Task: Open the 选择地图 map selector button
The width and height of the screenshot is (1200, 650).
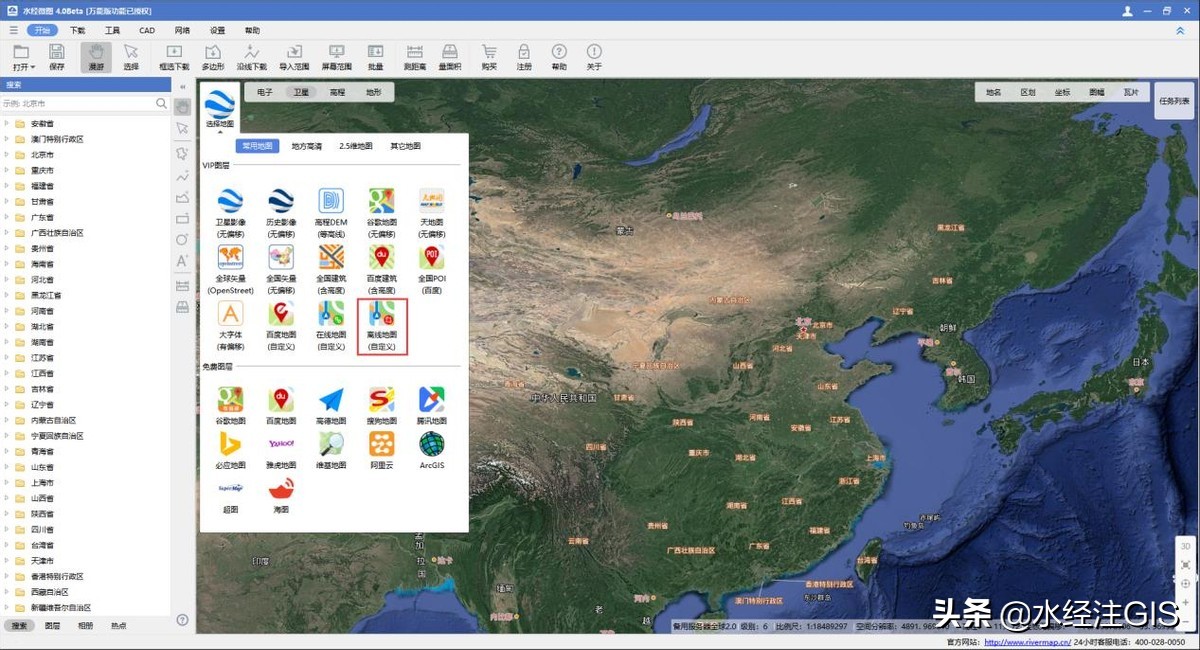Action: click(x=219, y=108)
